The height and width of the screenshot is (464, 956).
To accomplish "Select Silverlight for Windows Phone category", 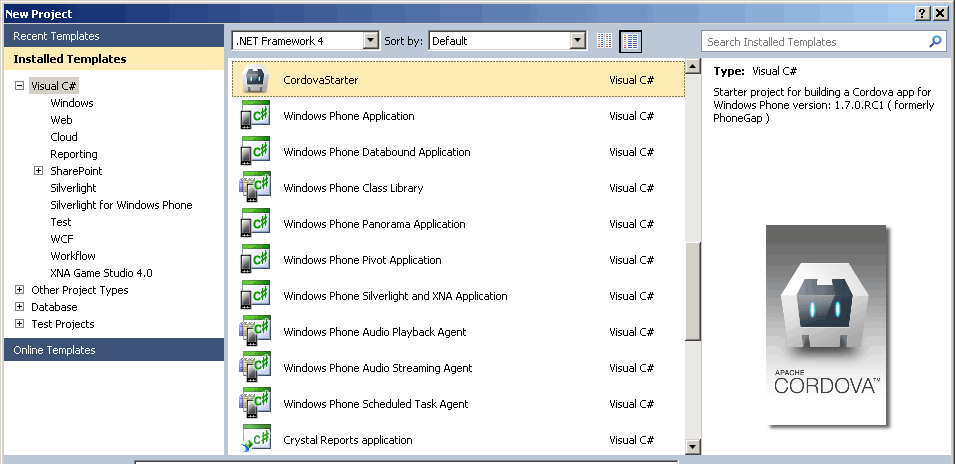I will [121, 205].
